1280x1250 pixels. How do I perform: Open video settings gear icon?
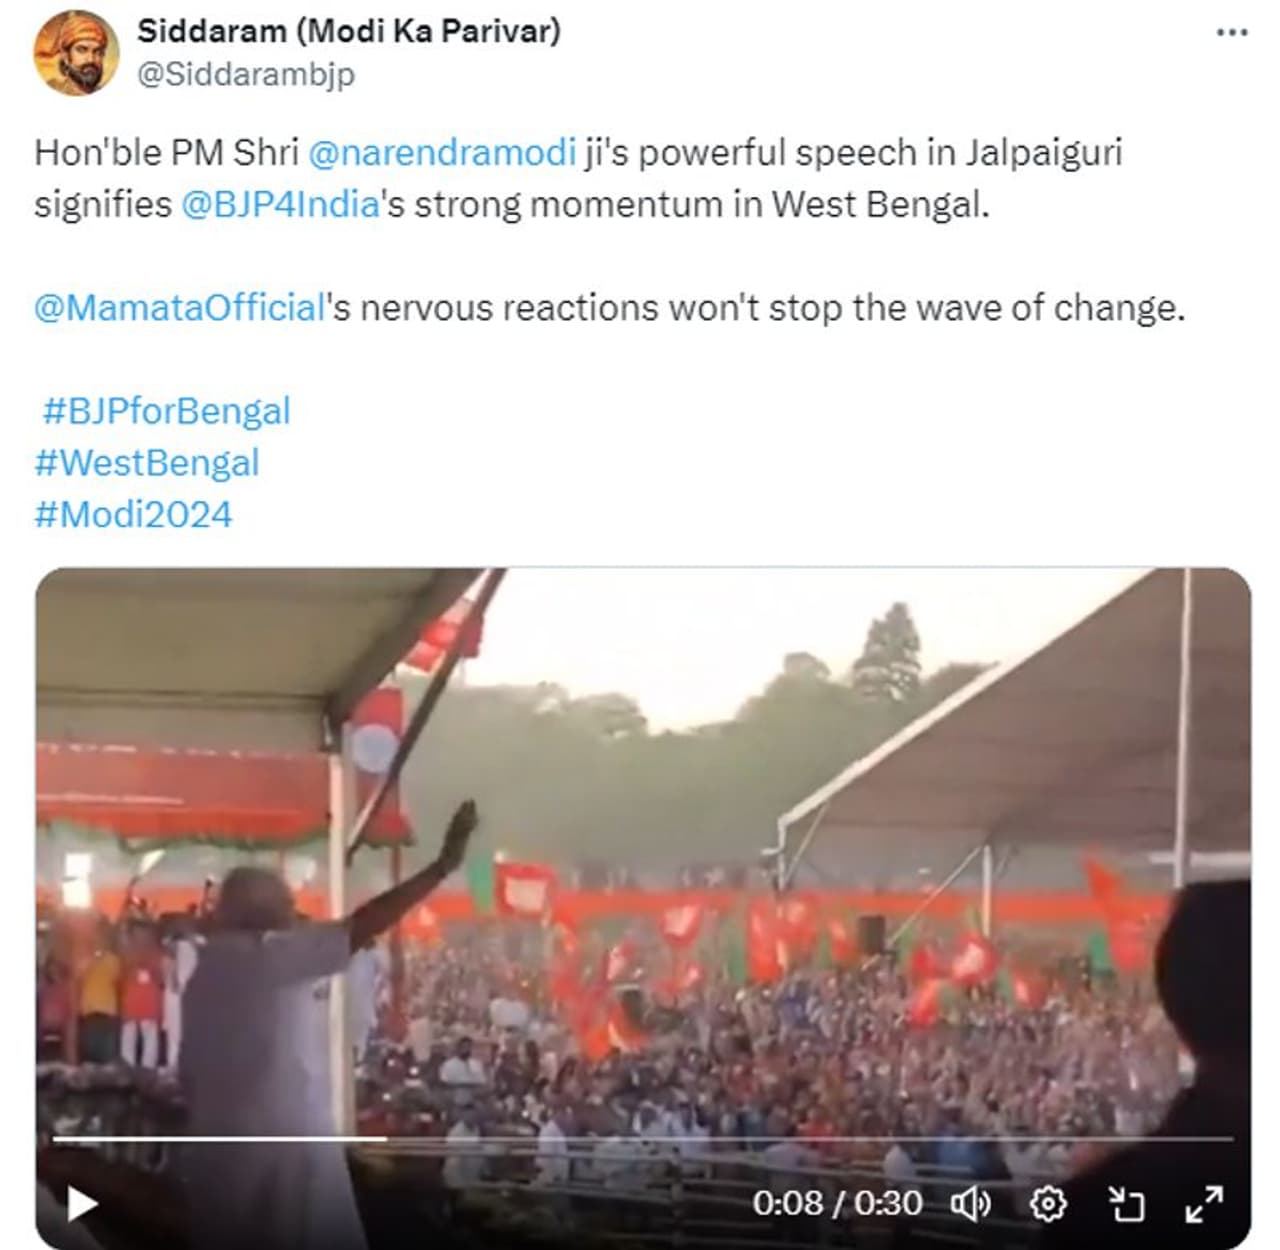[x=1048, y=1204]
